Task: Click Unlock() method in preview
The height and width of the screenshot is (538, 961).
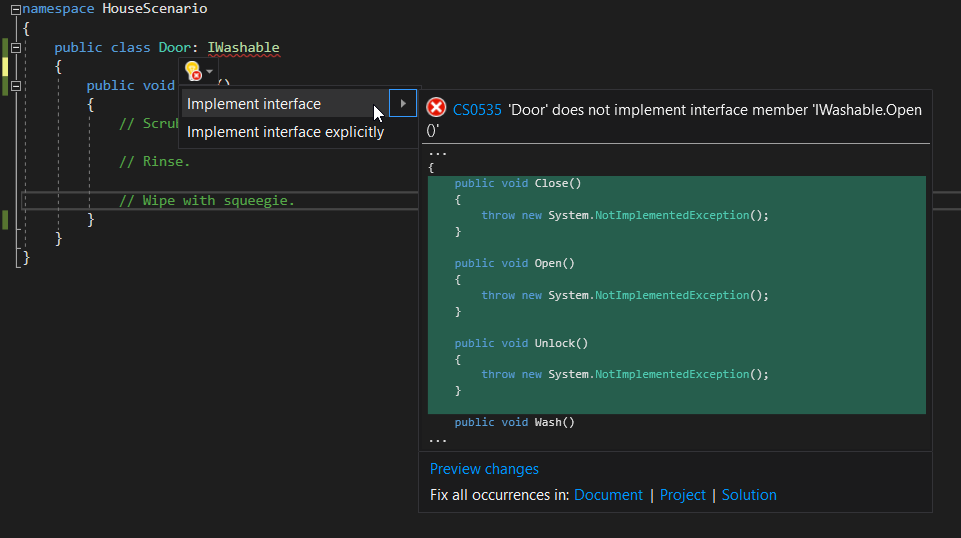Action: click(x=561, y=343)
